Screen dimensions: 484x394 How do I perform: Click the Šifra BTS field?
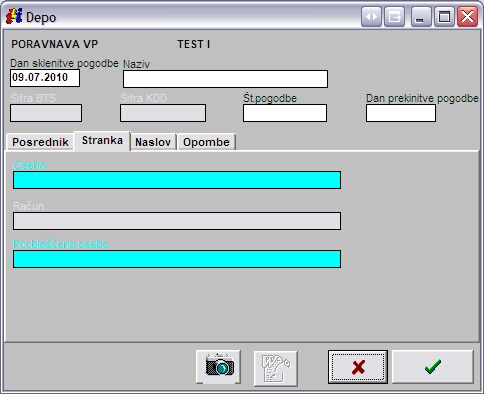tap(46, 113)
